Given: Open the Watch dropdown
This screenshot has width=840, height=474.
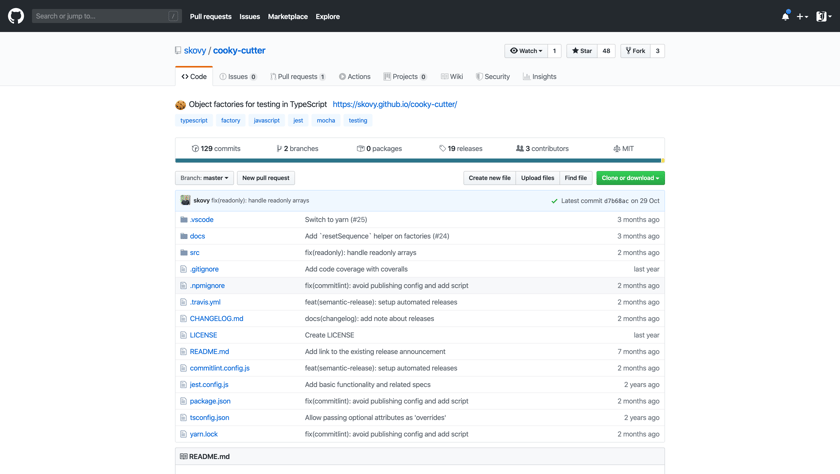Looking at the screenshot, I should 526,51.
